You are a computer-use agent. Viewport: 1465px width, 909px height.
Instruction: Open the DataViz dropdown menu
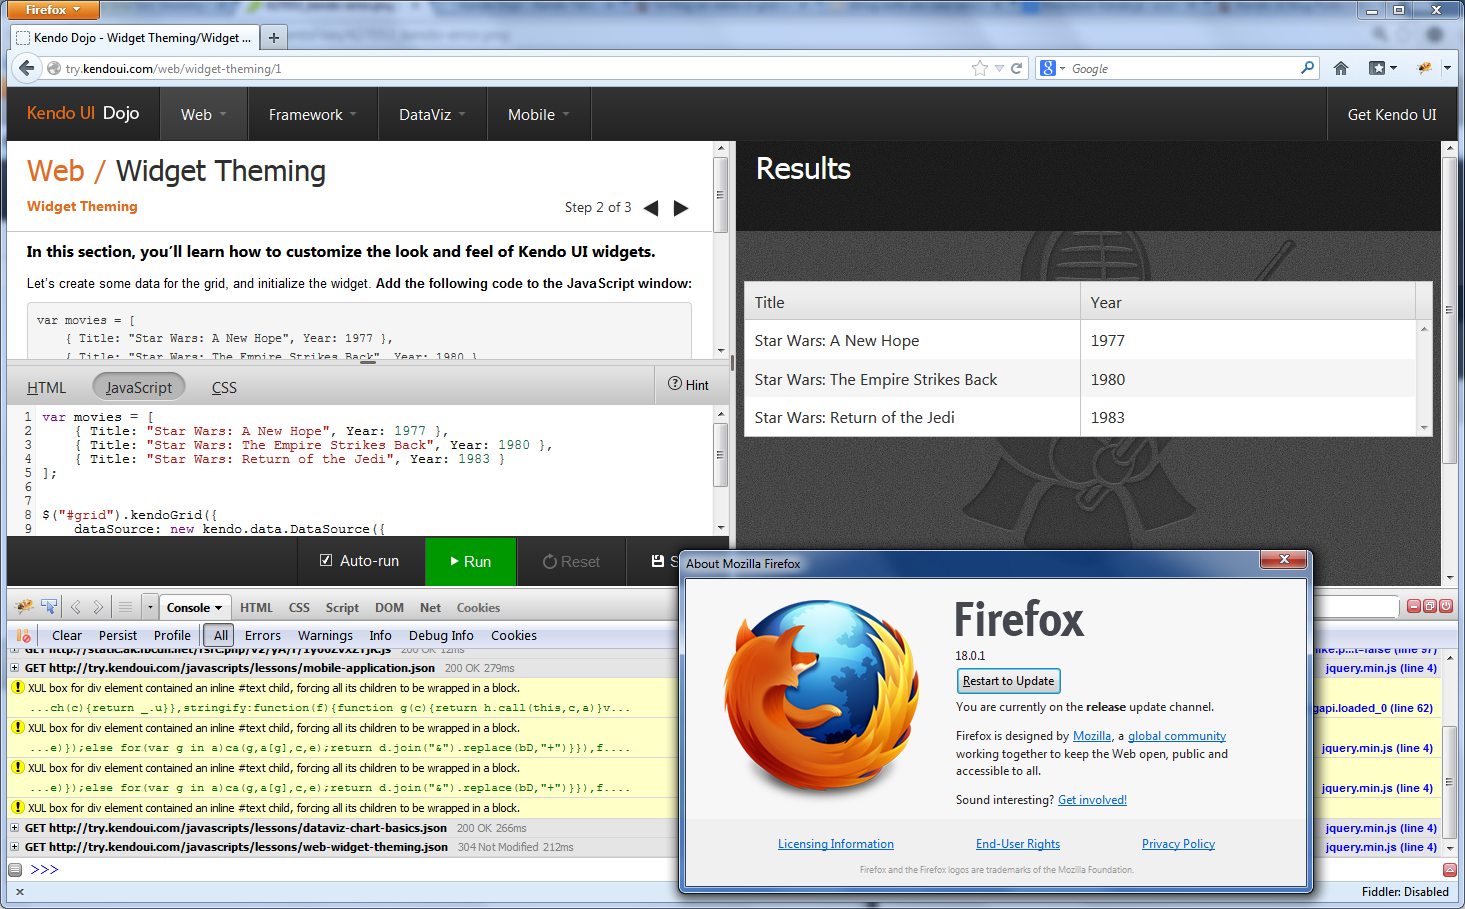coord(433,114)
